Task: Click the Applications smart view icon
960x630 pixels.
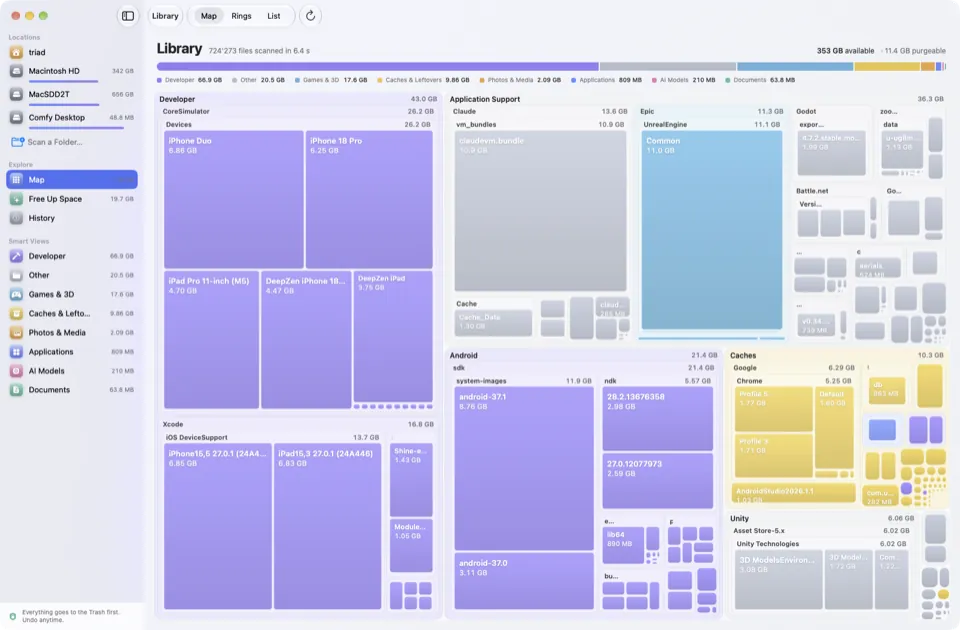Action: point(17,352)
